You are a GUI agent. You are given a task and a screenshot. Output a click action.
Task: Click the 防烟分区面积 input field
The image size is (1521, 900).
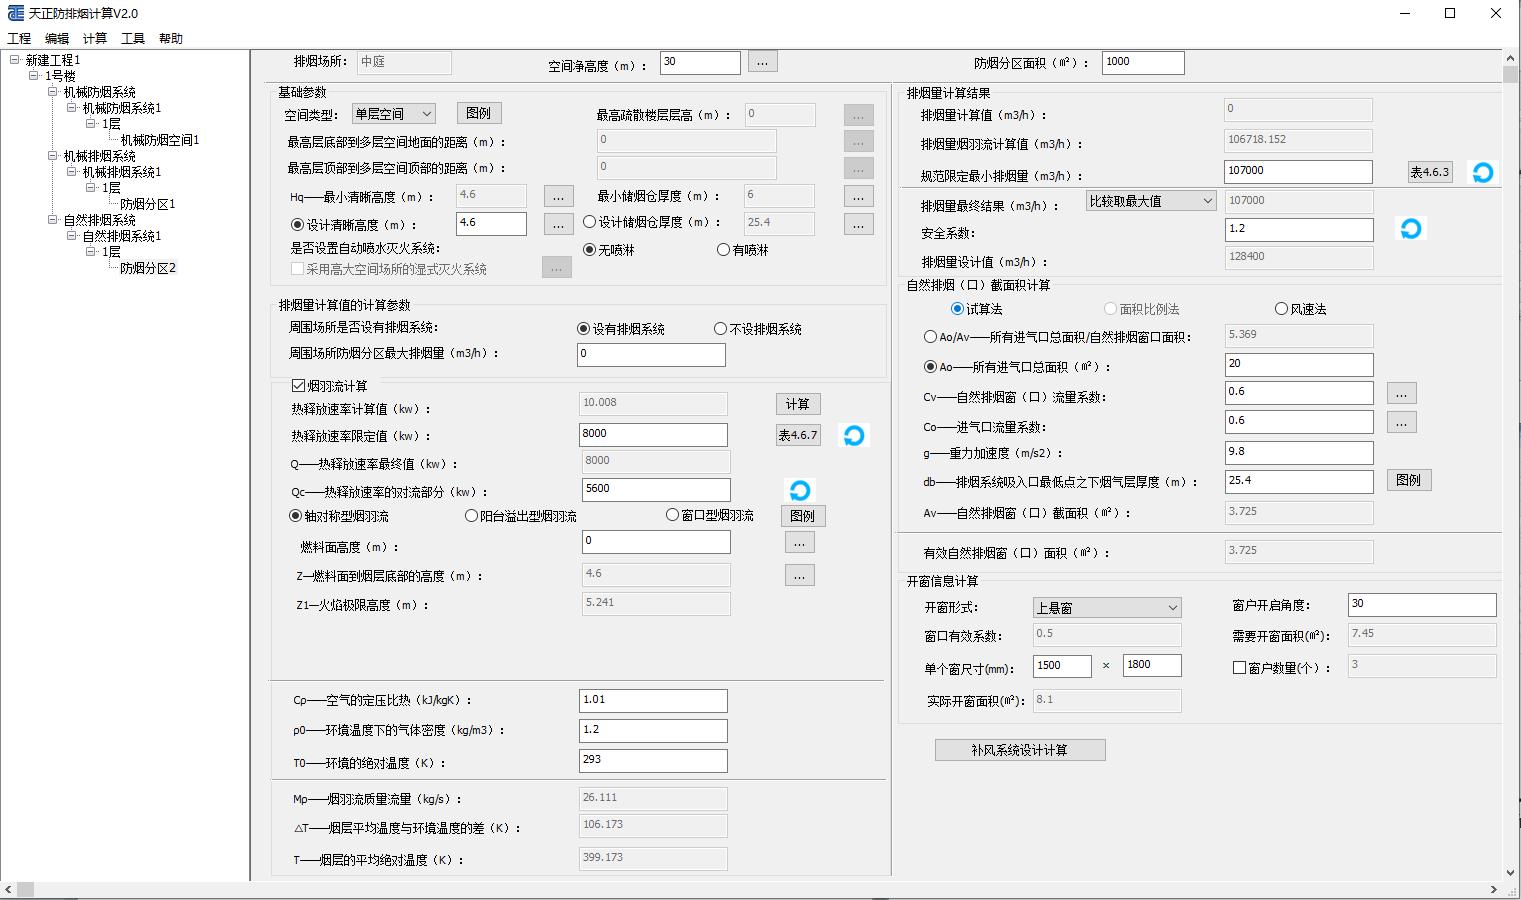tap(1142, 62)
